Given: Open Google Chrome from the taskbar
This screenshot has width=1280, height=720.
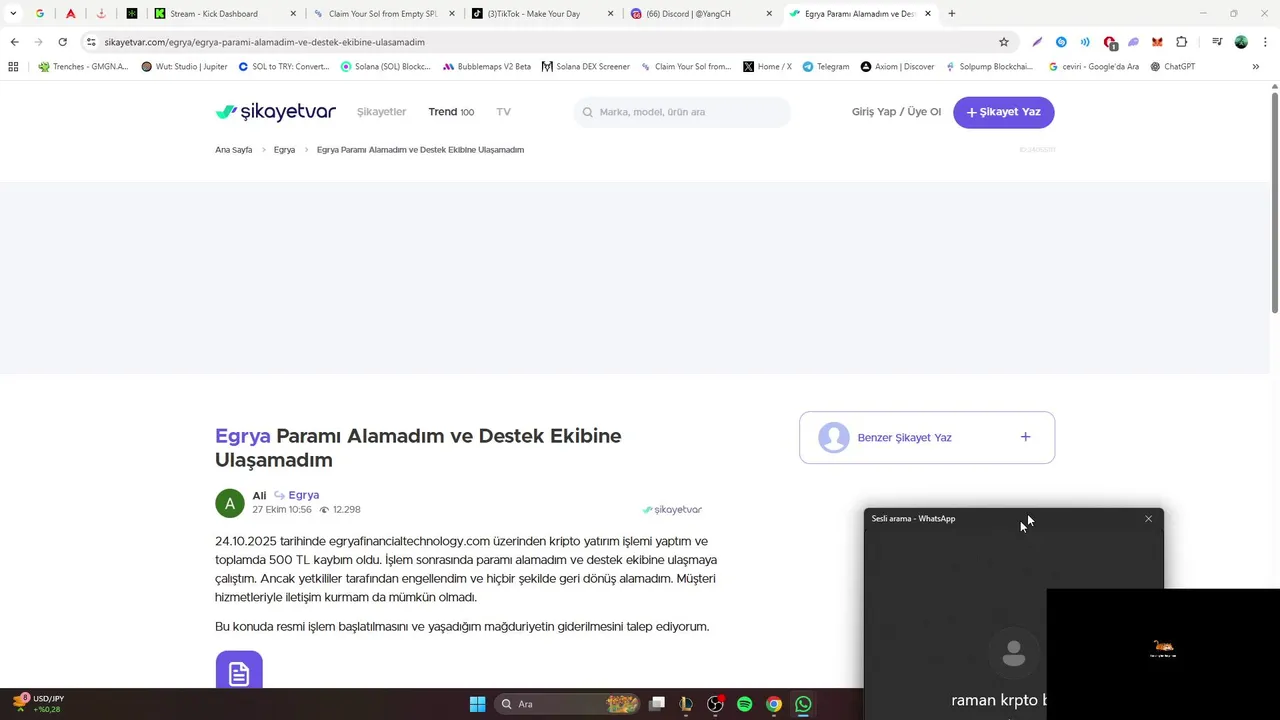Looking at the screenshot, I should [x=773, y=704].
